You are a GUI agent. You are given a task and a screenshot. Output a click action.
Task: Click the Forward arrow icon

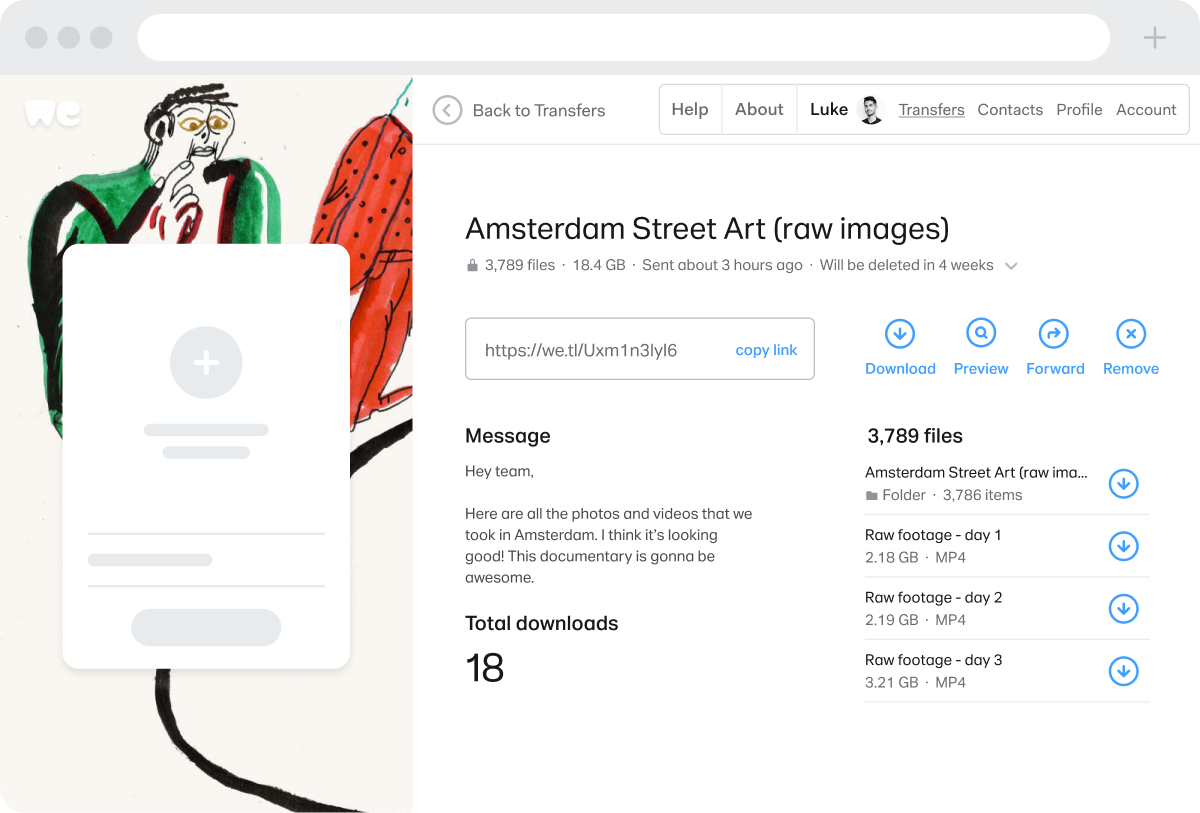tap(1054, 334)
